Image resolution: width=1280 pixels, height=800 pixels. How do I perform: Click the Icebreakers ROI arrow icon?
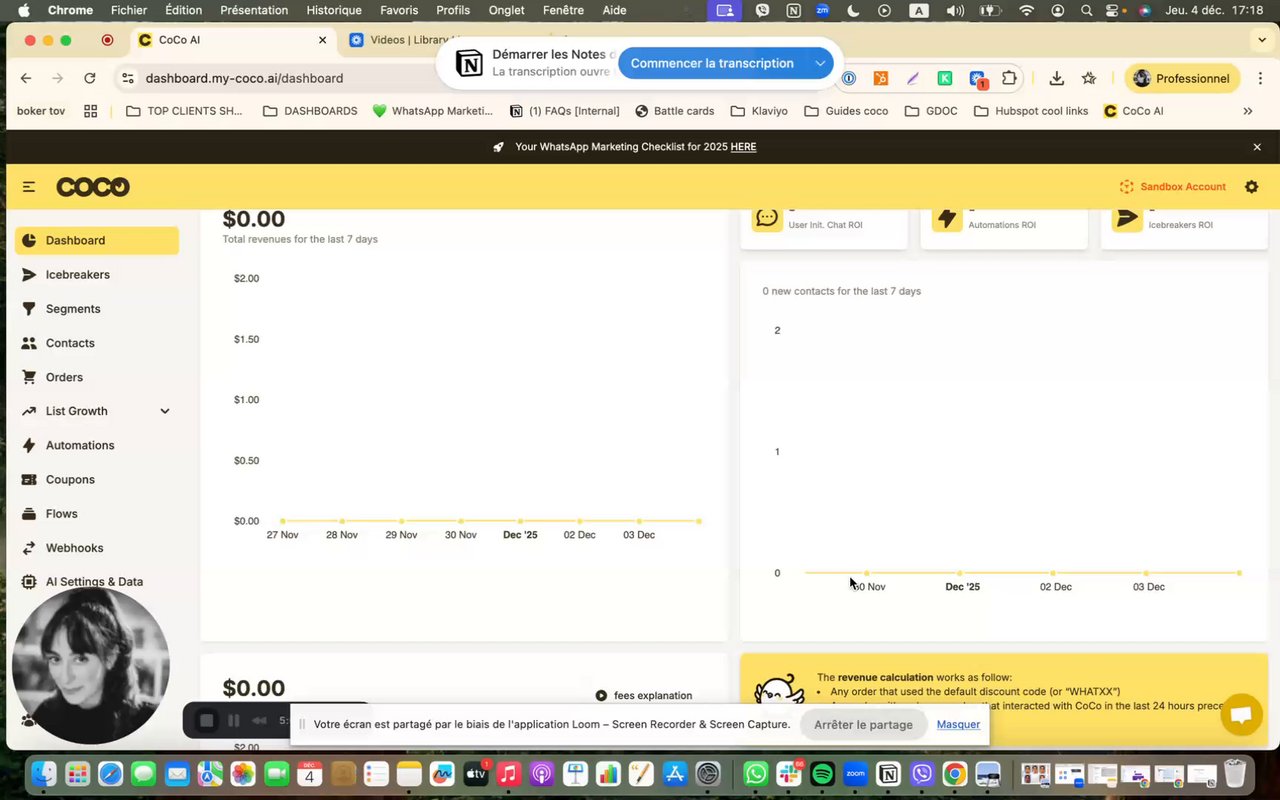tap(1127, 218)
